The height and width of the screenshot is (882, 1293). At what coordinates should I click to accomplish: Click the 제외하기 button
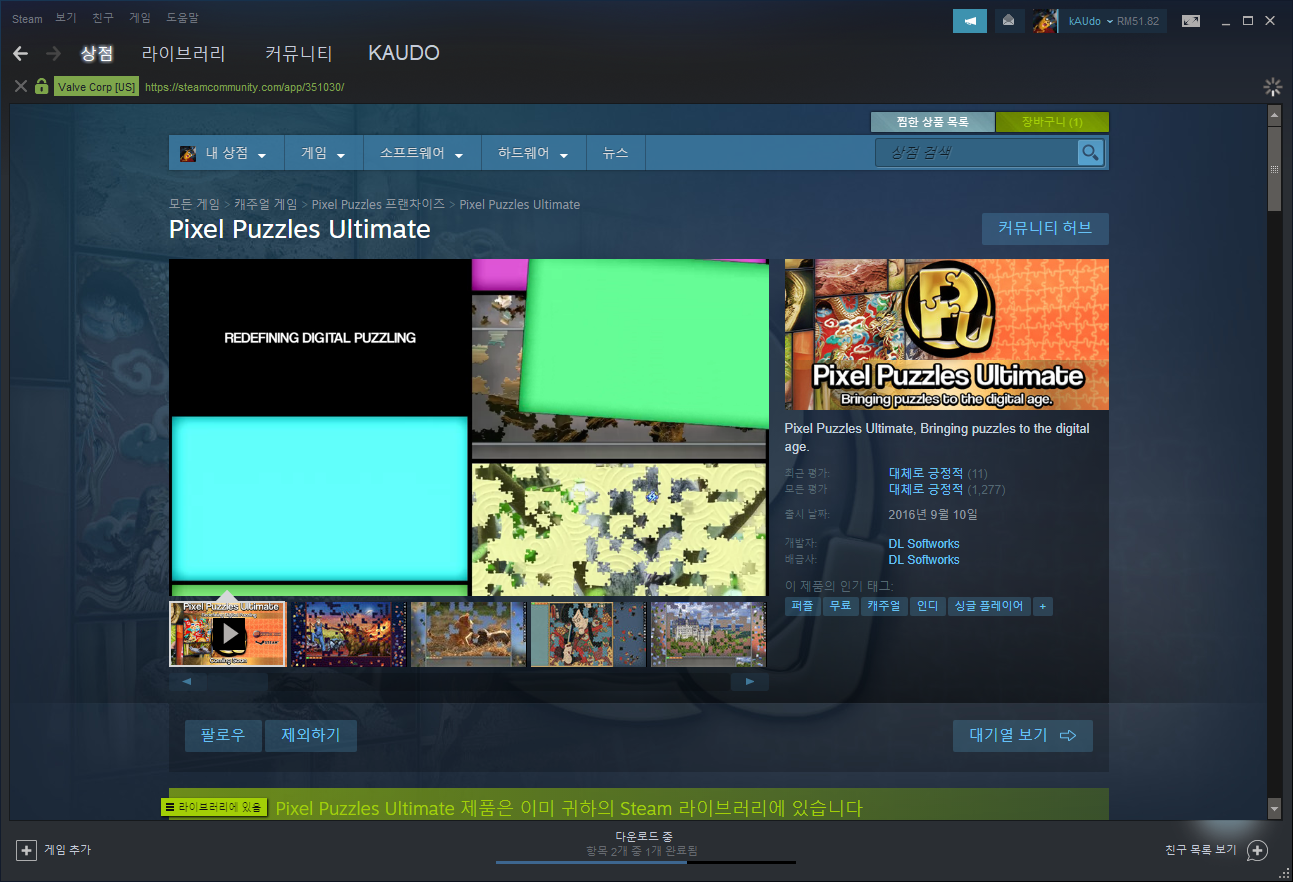point(311,736)
